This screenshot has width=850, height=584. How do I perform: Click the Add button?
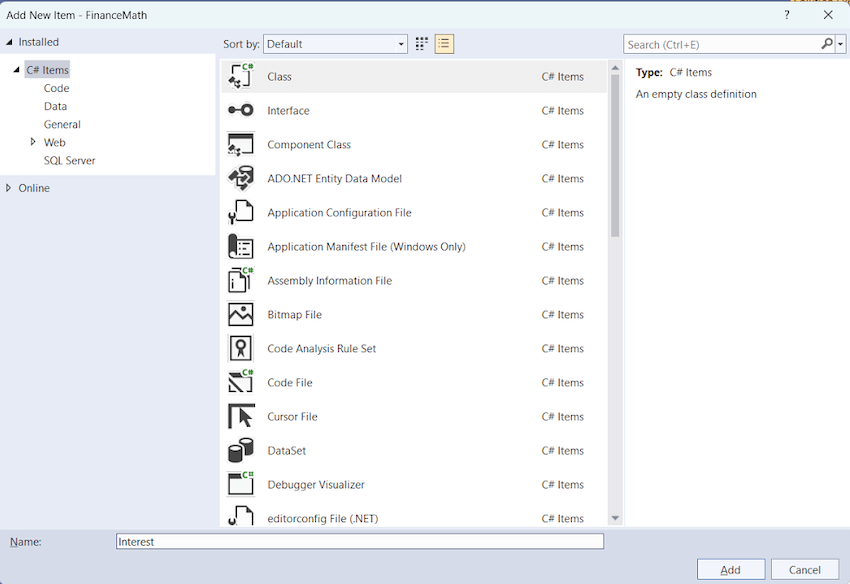pos(731,568)
